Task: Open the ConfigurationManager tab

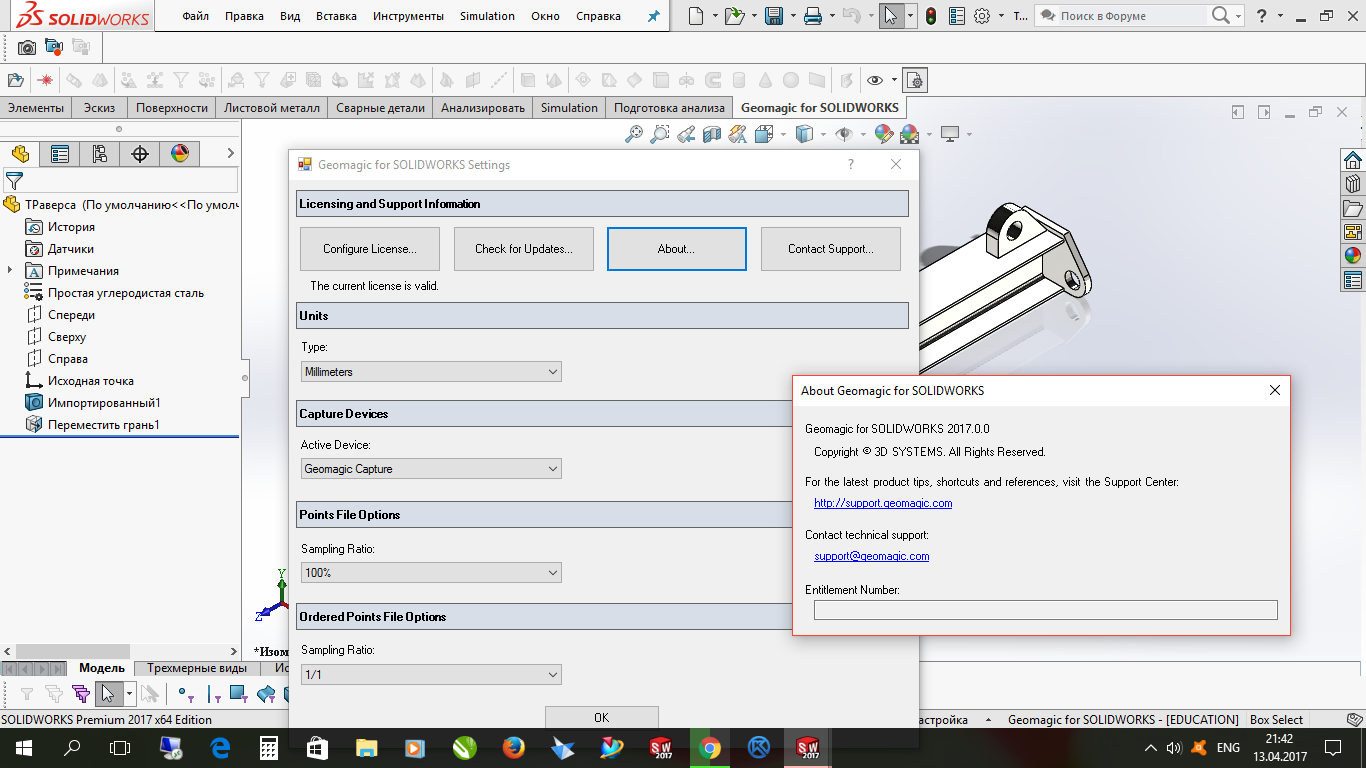Action: [100, 153]
